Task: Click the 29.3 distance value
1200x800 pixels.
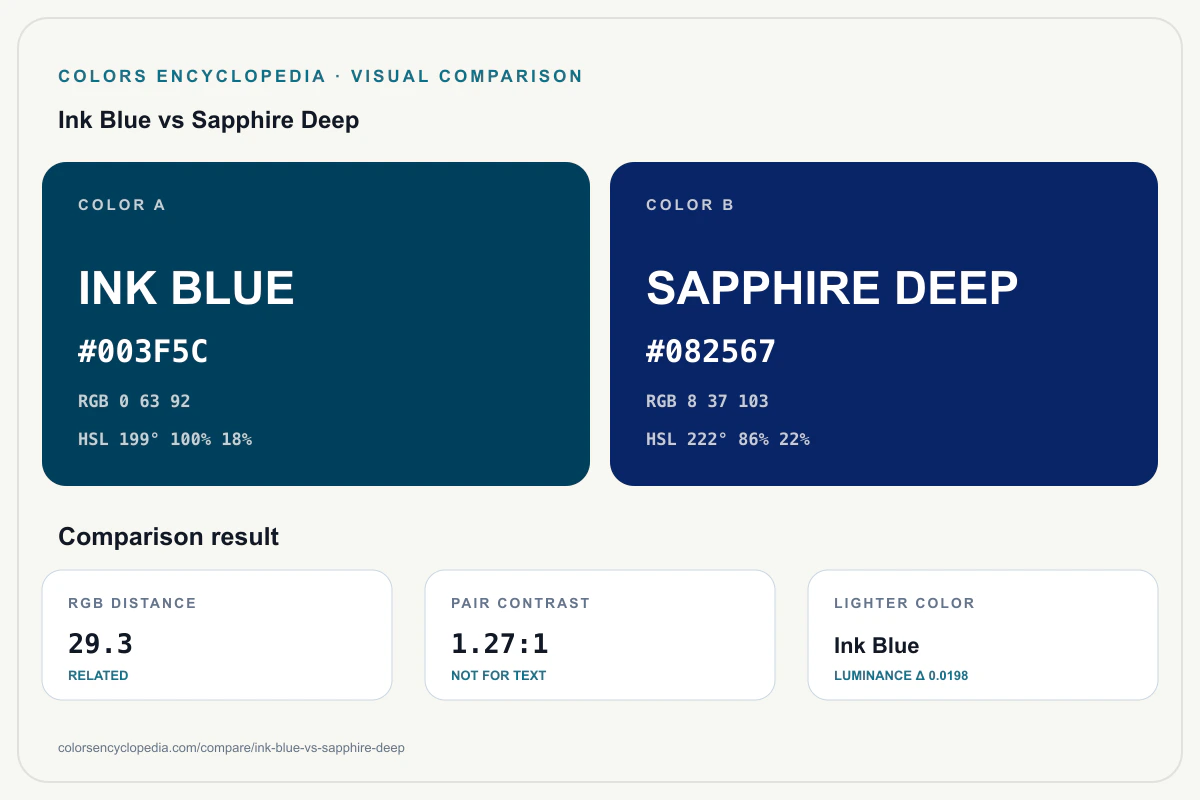Action: [100, 644]
